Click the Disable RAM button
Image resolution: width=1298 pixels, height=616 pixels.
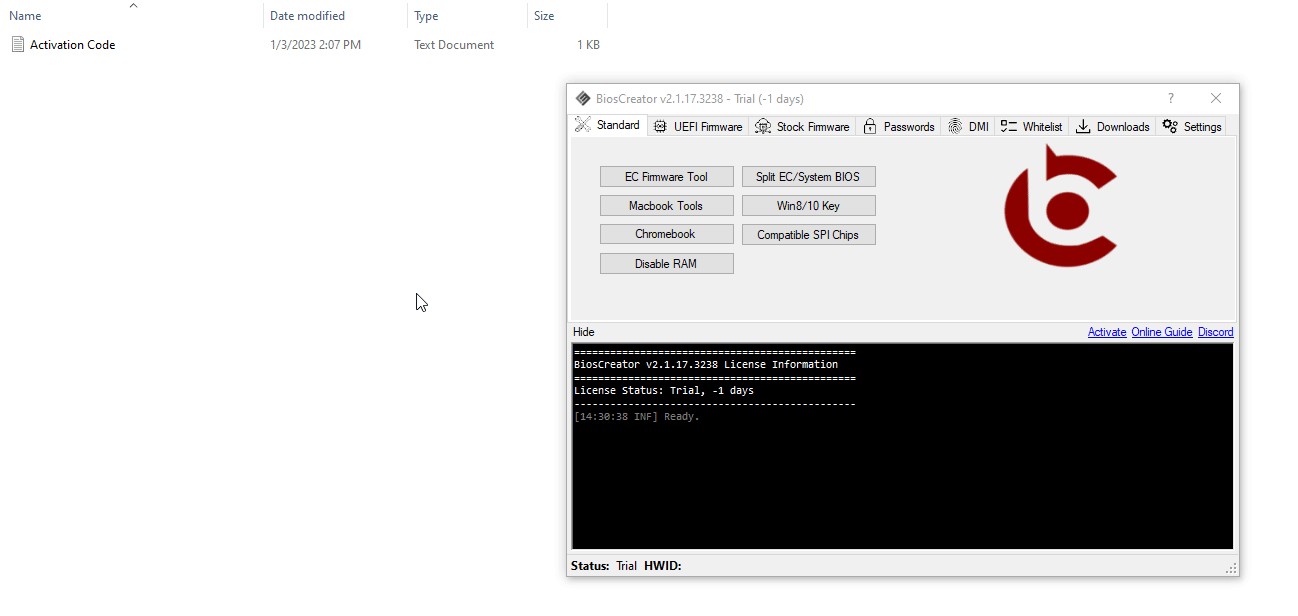(x=666, y=264)
